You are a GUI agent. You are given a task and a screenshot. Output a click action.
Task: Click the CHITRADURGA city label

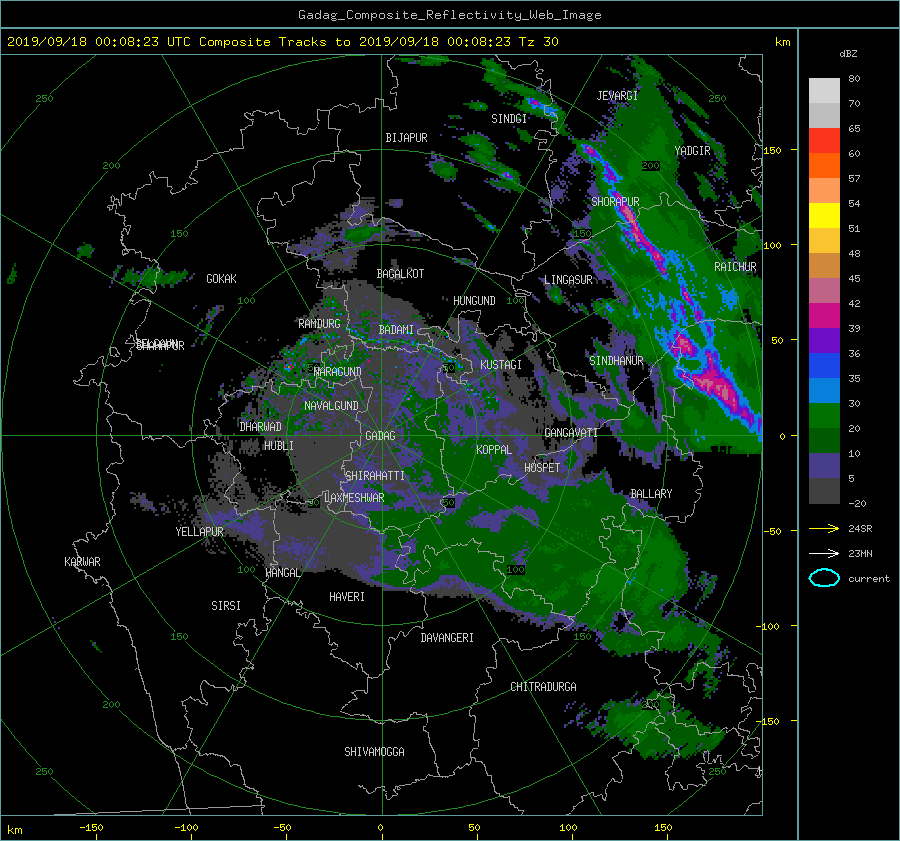[543, 687]
